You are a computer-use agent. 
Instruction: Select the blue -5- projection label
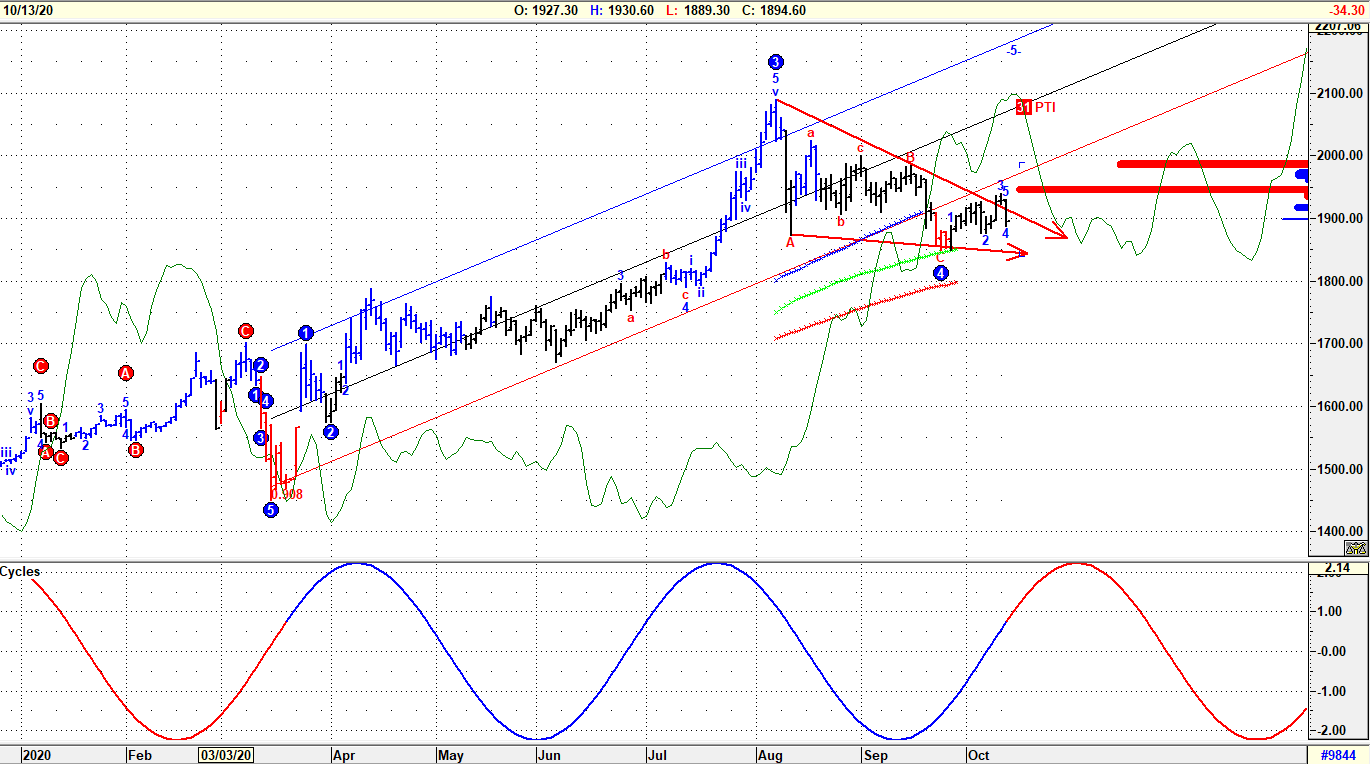point(1014,51)
